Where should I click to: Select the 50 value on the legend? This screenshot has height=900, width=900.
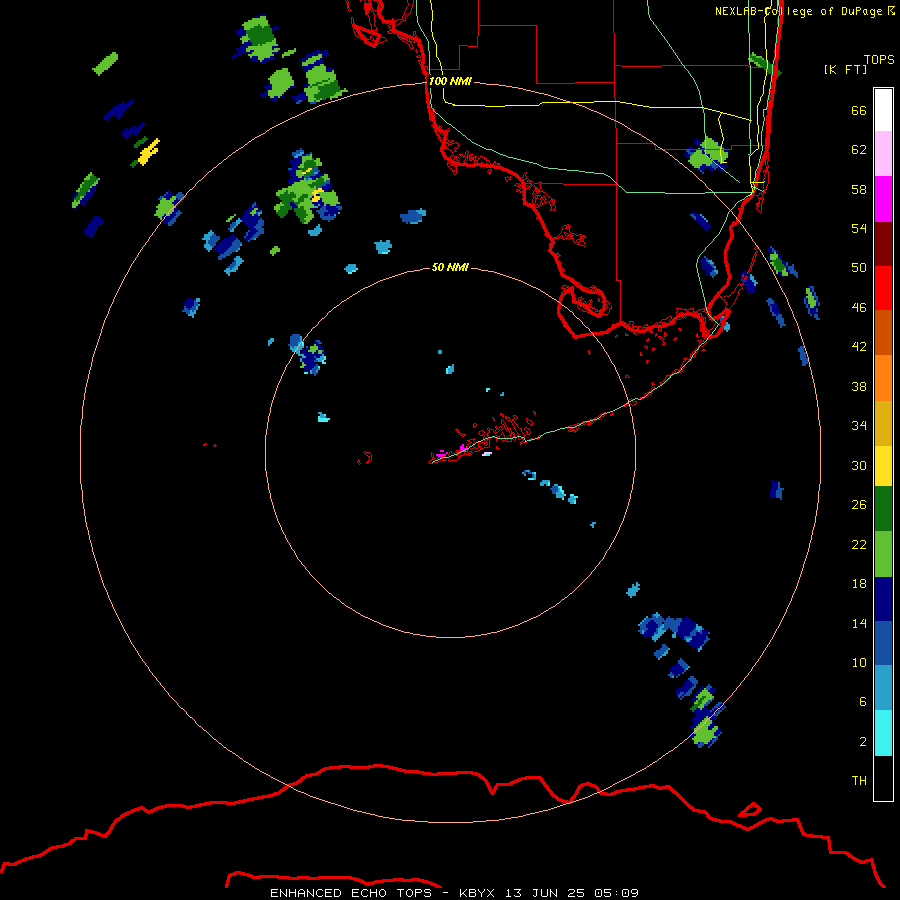pos(859,268)
